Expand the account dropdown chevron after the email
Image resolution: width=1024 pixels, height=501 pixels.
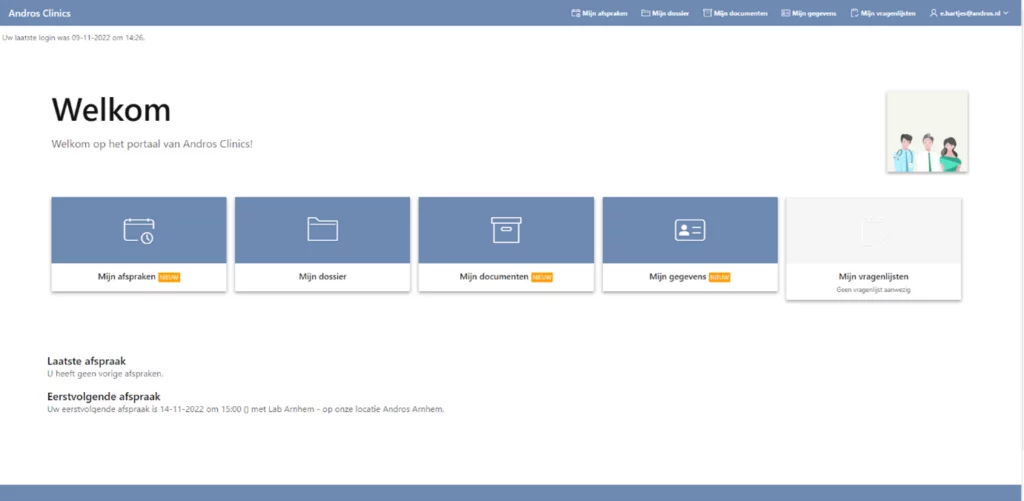1006,13
